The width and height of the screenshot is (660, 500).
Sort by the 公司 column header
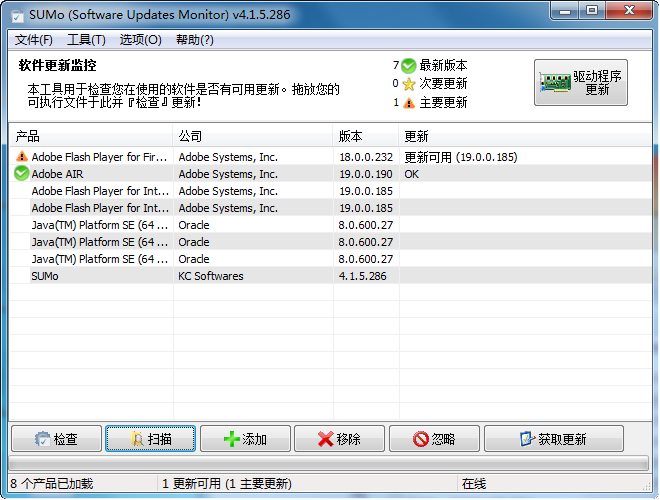(253, 136)
